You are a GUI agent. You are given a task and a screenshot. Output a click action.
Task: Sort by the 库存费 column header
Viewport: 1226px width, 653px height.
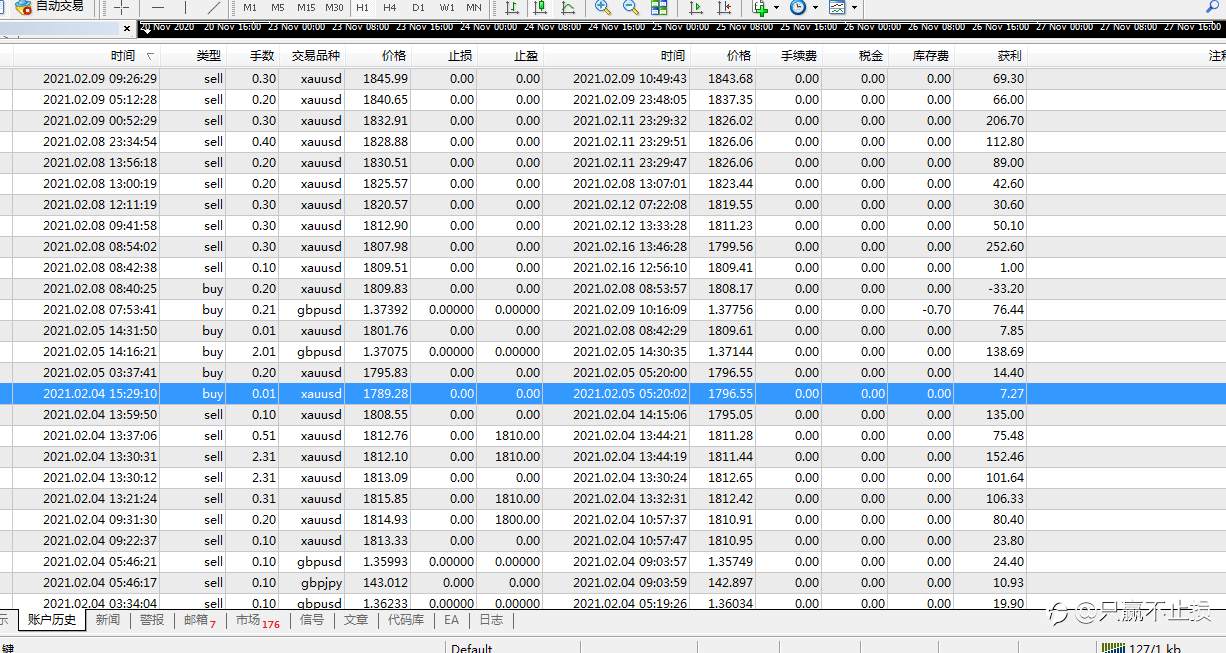point(931,56)
